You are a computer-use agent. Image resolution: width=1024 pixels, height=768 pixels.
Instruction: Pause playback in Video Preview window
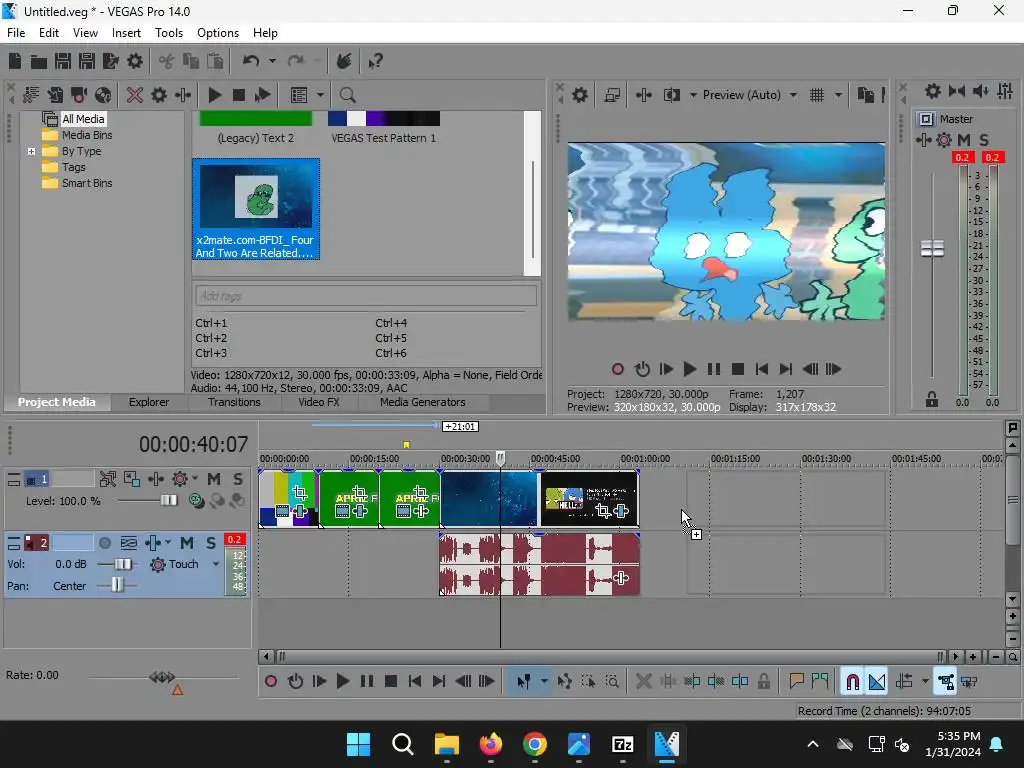pos(714,370)
